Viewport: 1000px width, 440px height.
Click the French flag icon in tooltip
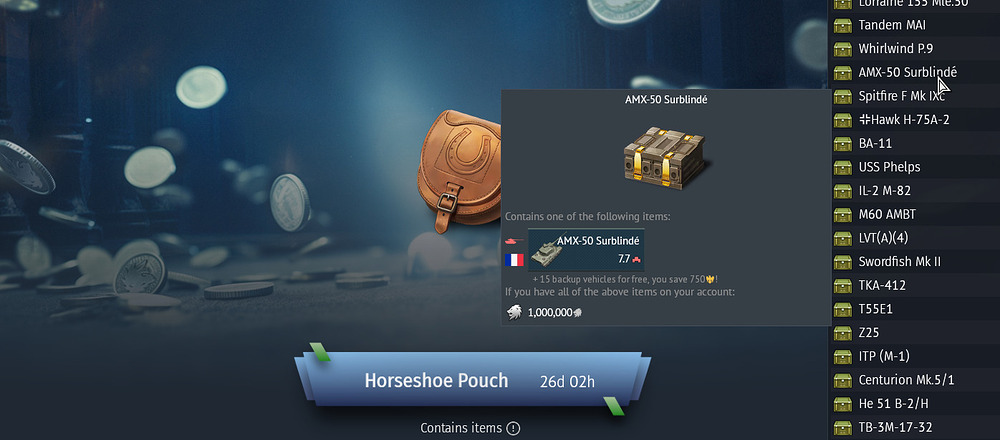(513, 260)
